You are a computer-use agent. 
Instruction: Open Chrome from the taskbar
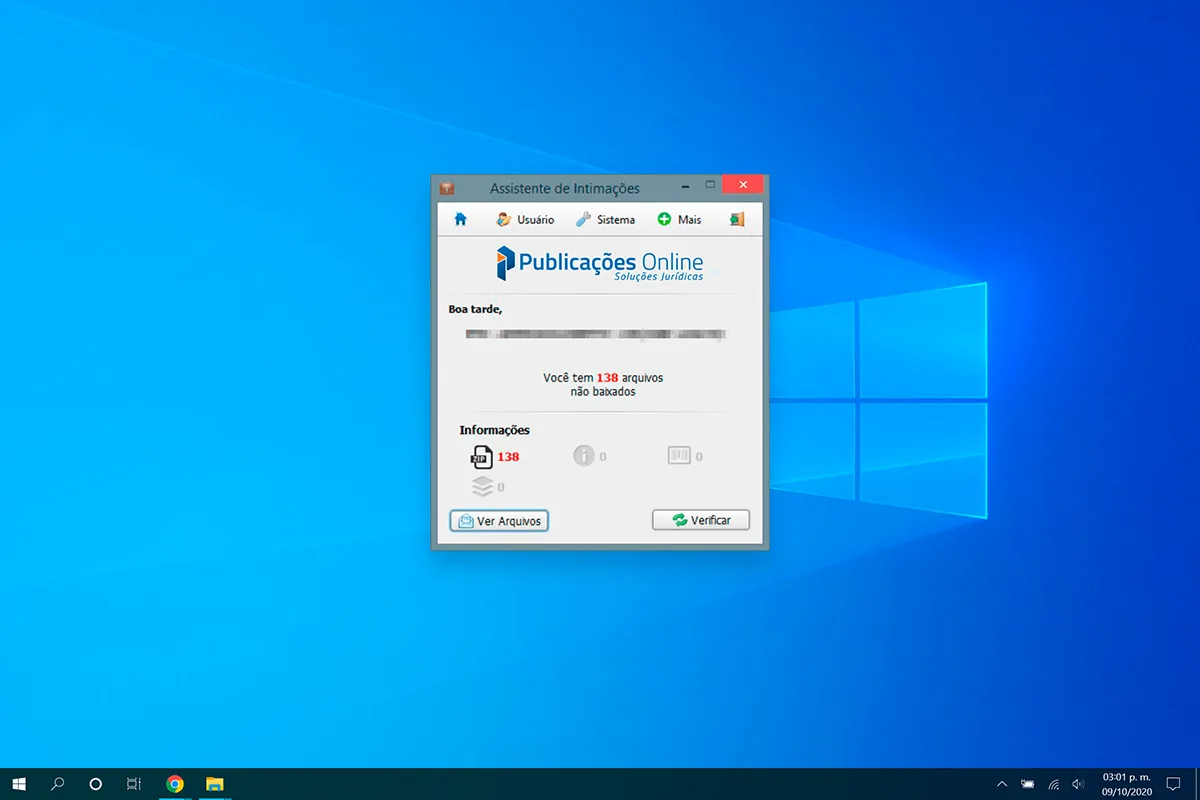(175, 784)
